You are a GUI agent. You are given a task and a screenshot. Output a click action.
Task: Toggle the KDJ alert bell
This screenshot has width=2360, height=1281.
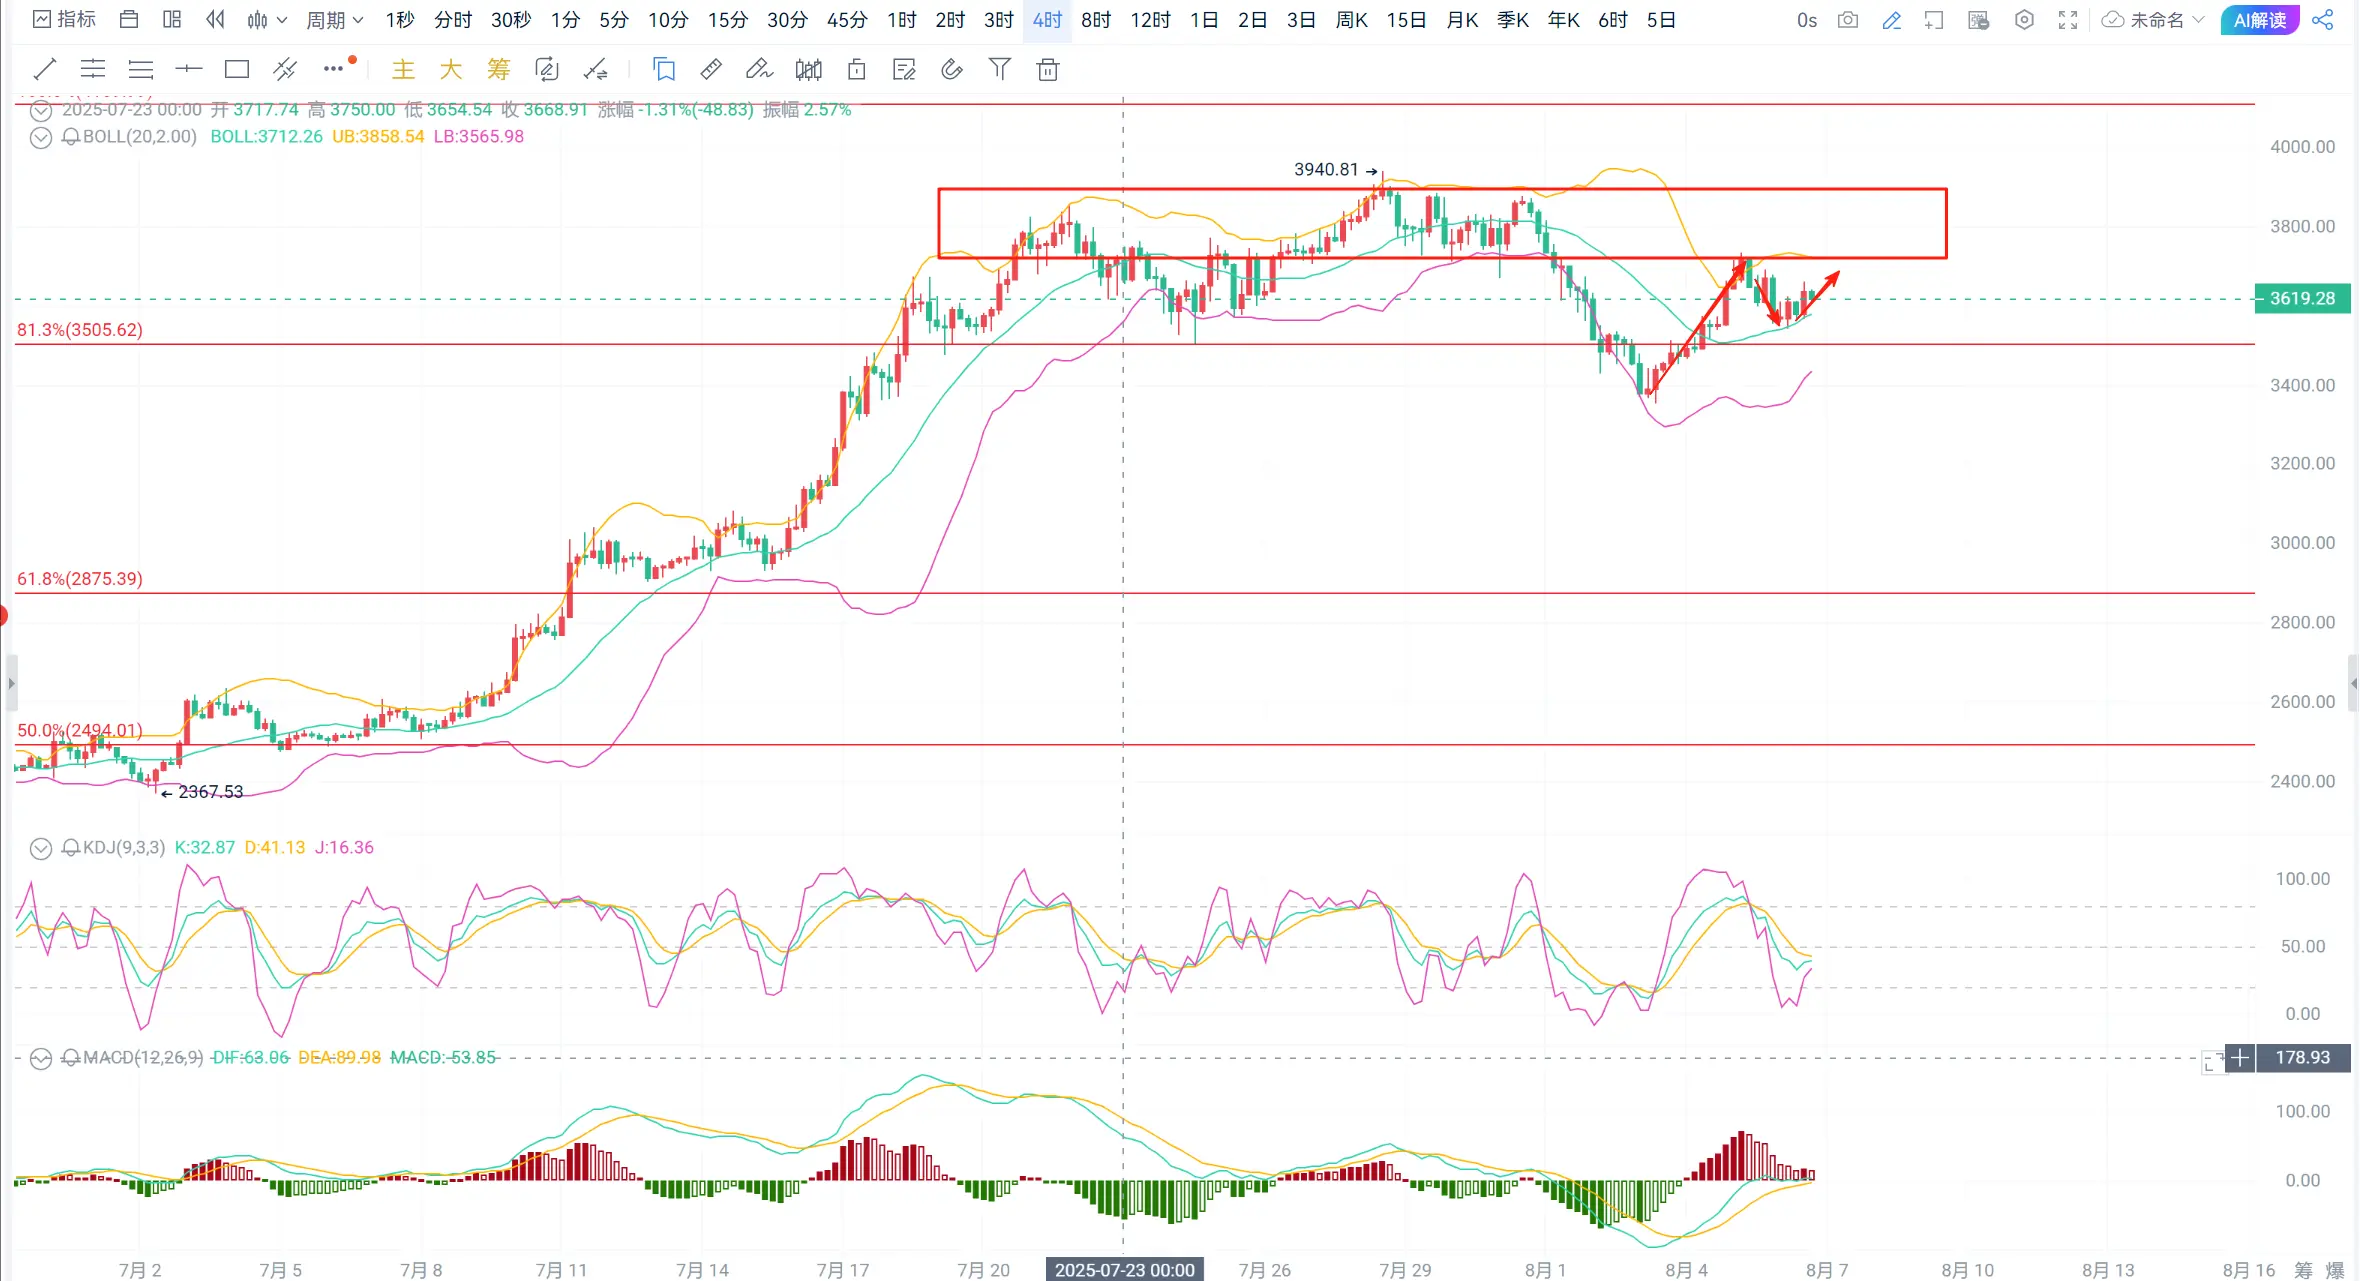tap(71, 848)
